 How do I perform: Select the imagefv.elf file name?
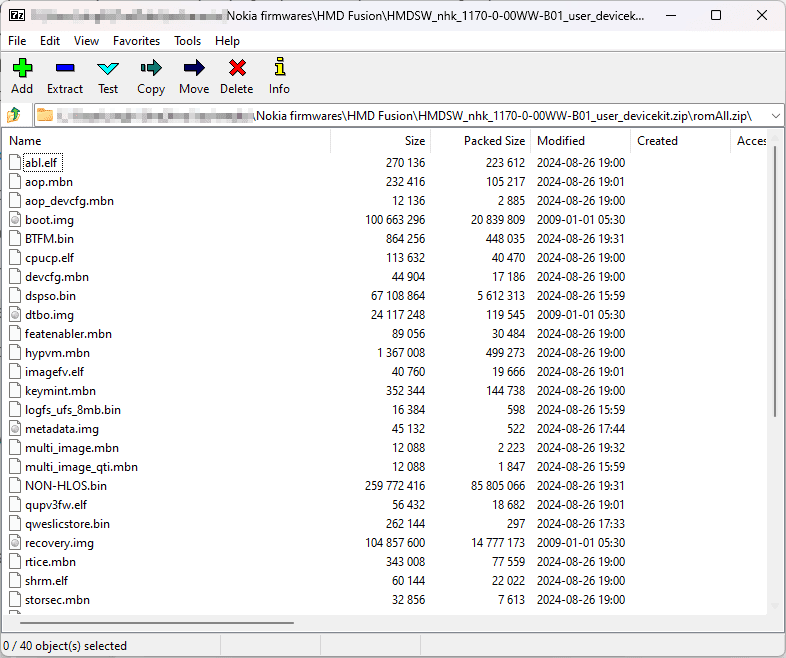click(x=54, y=372)
